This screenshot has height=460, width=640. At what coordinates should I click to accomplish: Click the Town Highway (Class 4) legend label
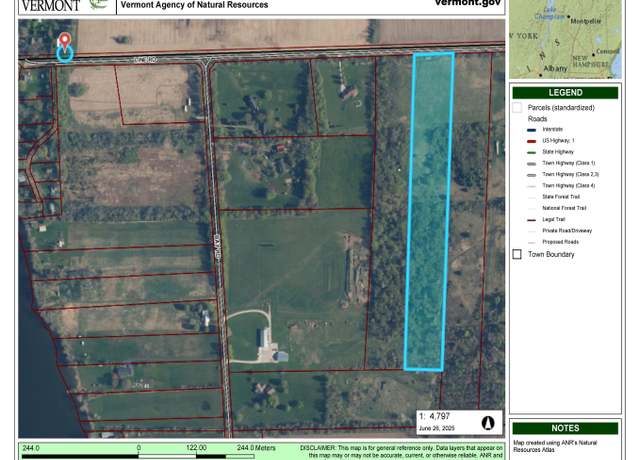[569, 186]
